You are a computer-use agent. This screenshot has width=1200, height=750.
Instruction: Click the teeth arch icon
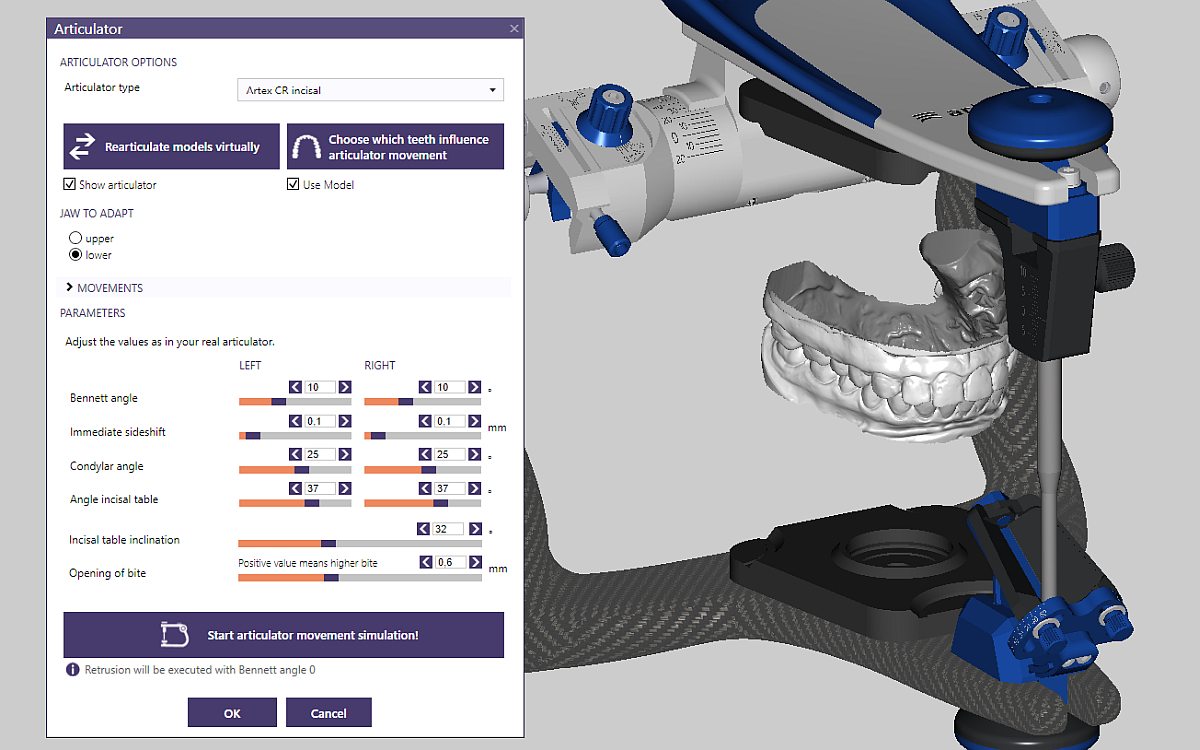(x=306, y=147)
